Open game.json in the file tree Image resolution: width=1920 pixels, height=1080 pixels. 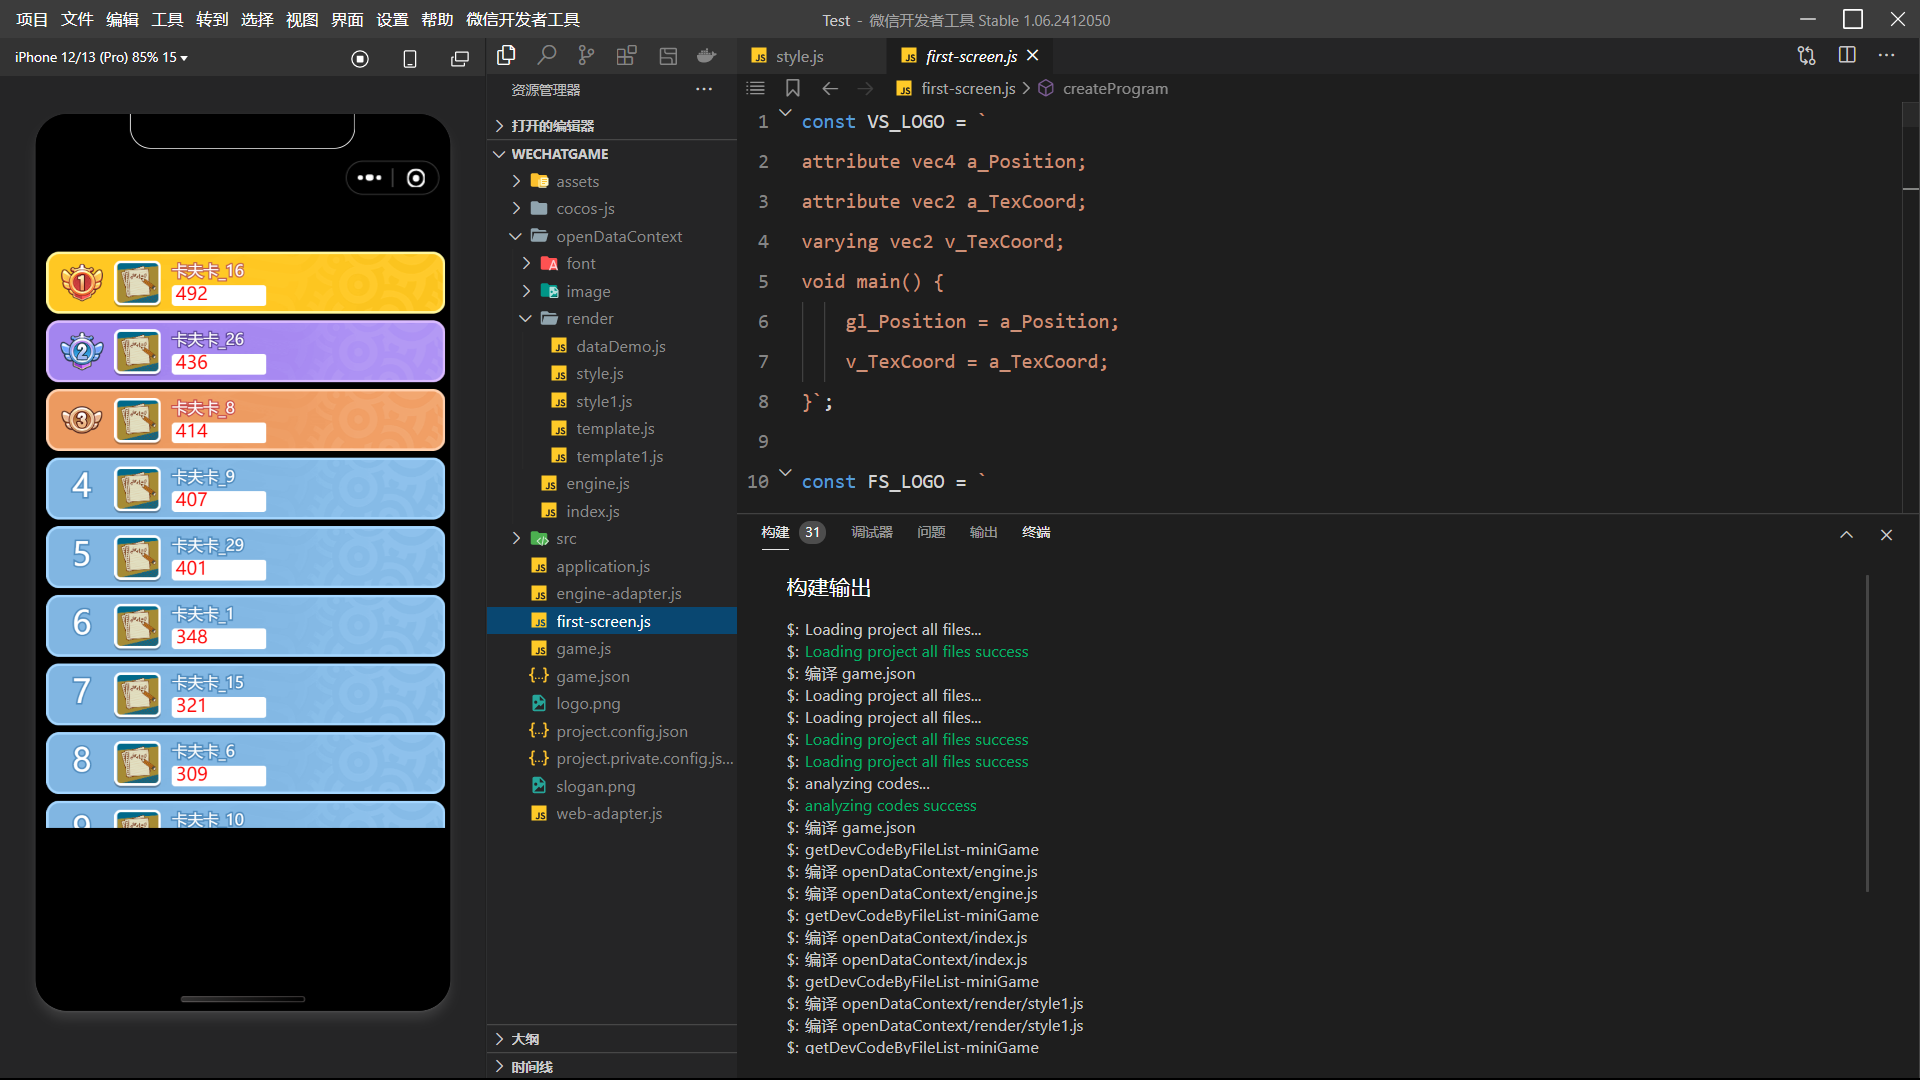tap(593, 676)
